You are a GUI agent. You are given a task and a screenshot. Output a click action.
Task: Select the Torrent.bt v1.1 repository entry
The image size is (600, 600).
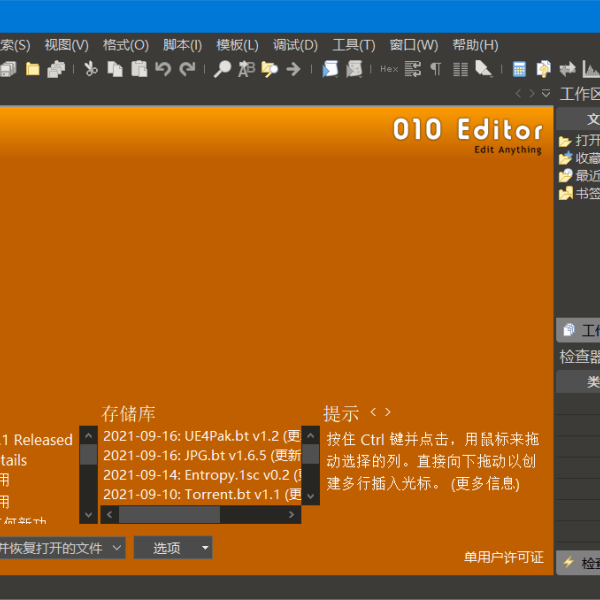pos(202,494)
